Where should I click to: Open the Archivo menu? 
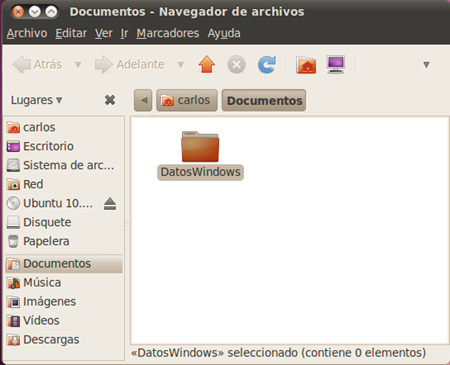pyautogui.click(x=27, y=33)
